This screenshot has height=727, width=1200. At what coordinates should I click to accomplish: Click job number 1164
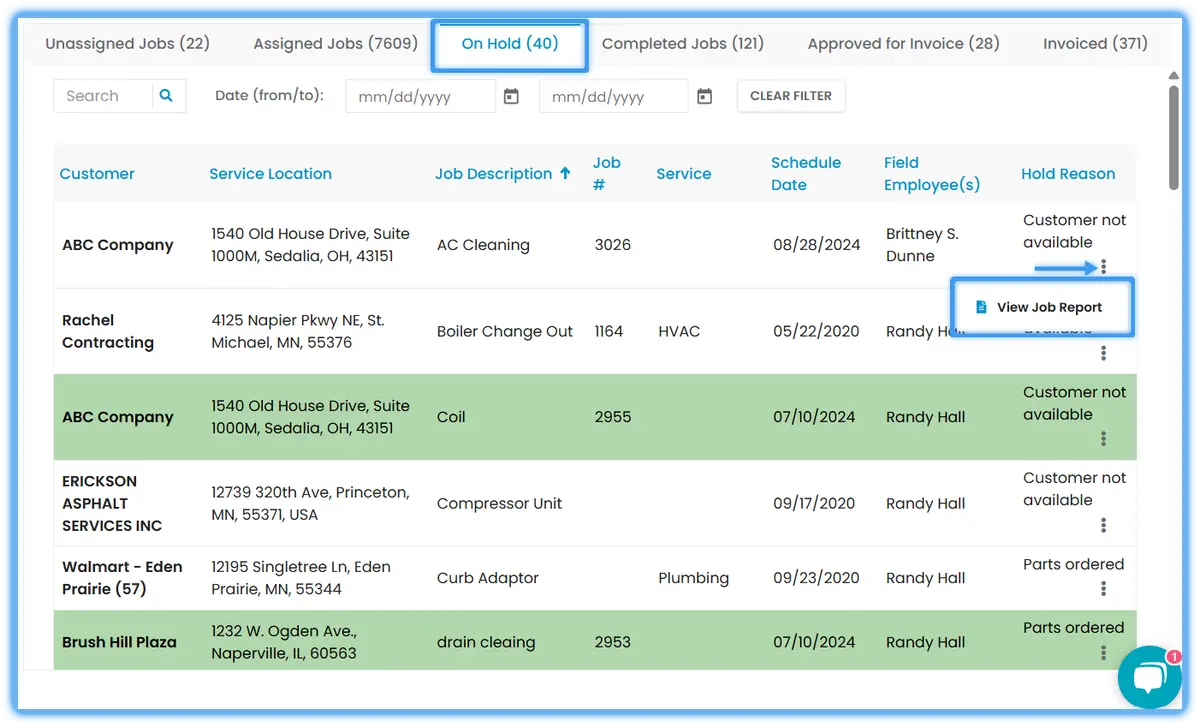tap(609, 331)
